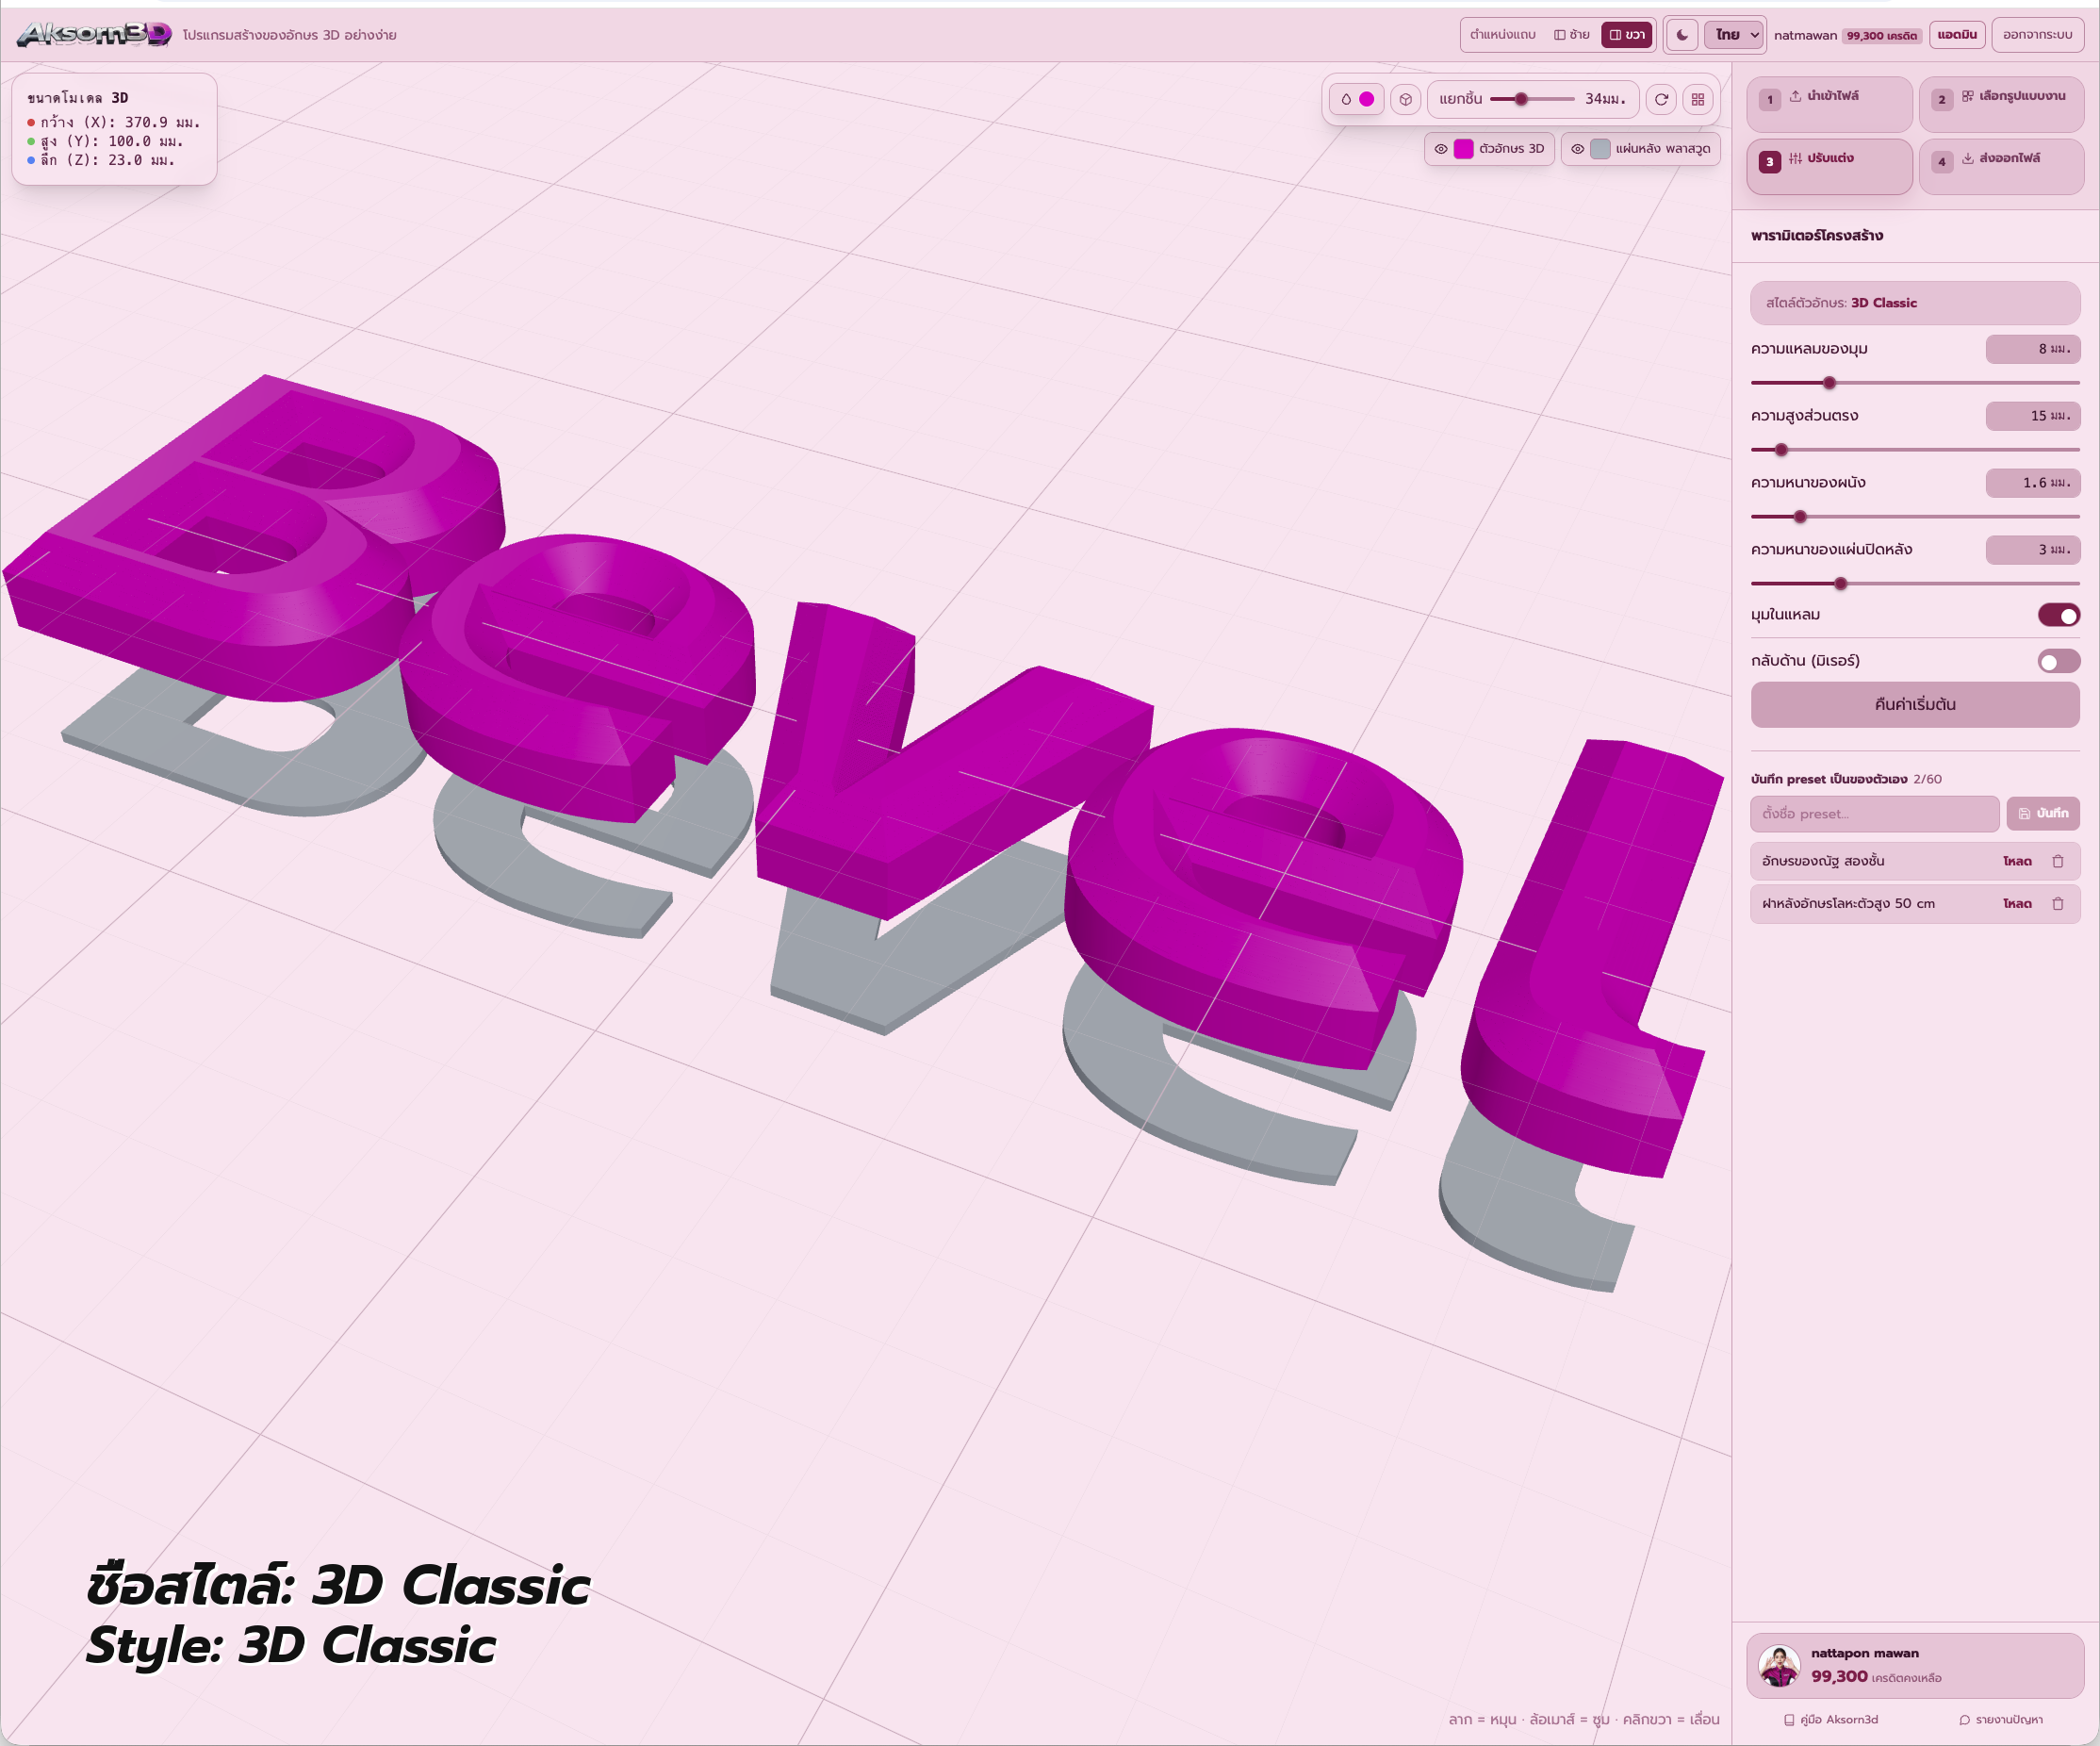Screen dimensions: 2100x1746
Task: Set sidebar position to ซ้าย
Action: tap(1572, 35)
